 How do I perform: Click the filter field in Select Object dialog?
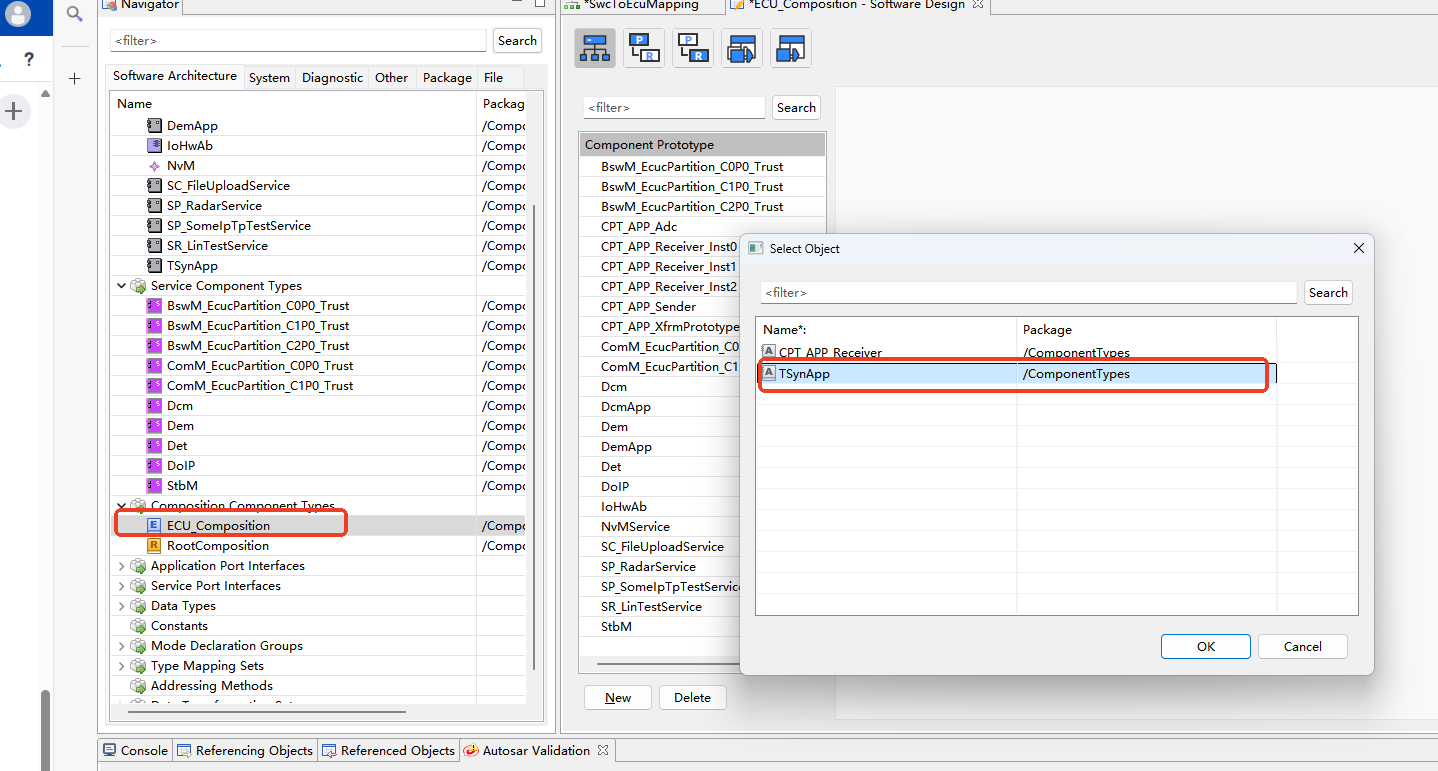[1028, 293]
